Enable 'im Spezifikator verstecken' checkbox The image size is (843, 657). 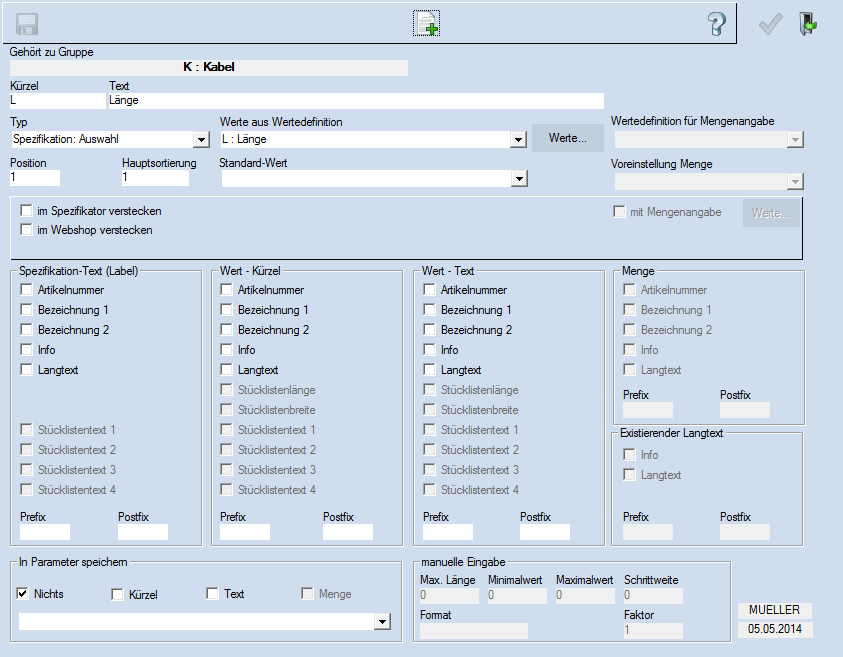[27, 211]
